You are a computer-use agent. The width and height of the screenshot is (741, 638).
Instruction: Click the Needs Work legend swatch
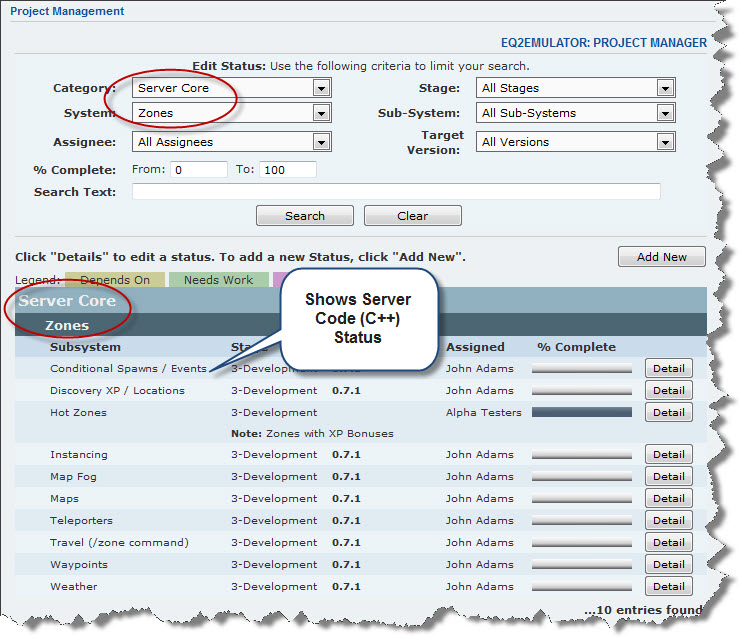pos(218,280)
